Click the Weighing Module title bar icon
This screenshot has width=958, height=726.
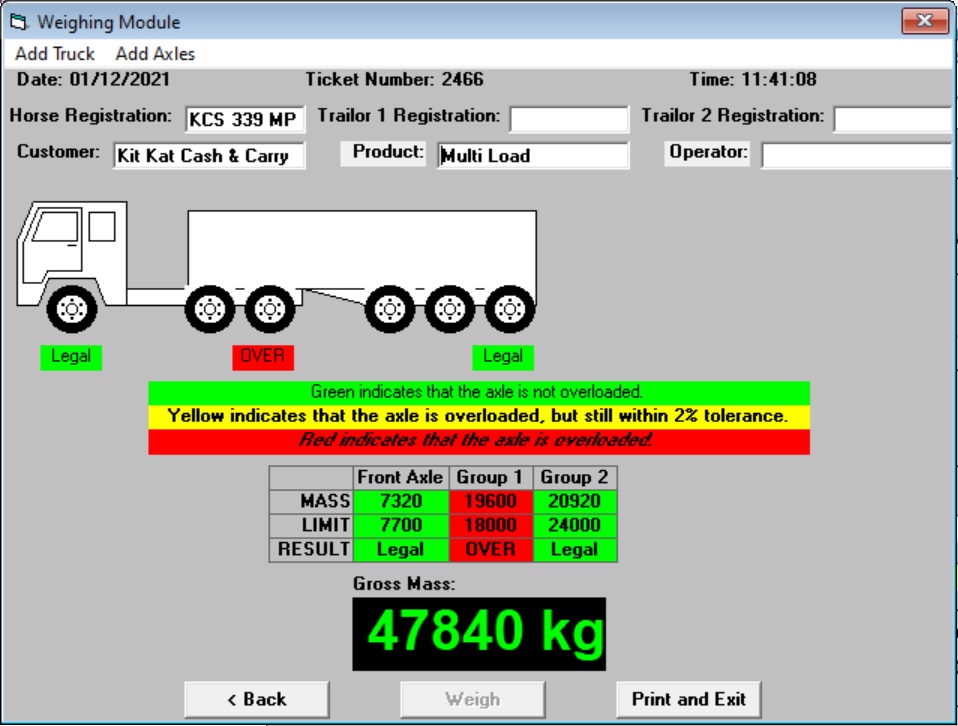[19, 22]
